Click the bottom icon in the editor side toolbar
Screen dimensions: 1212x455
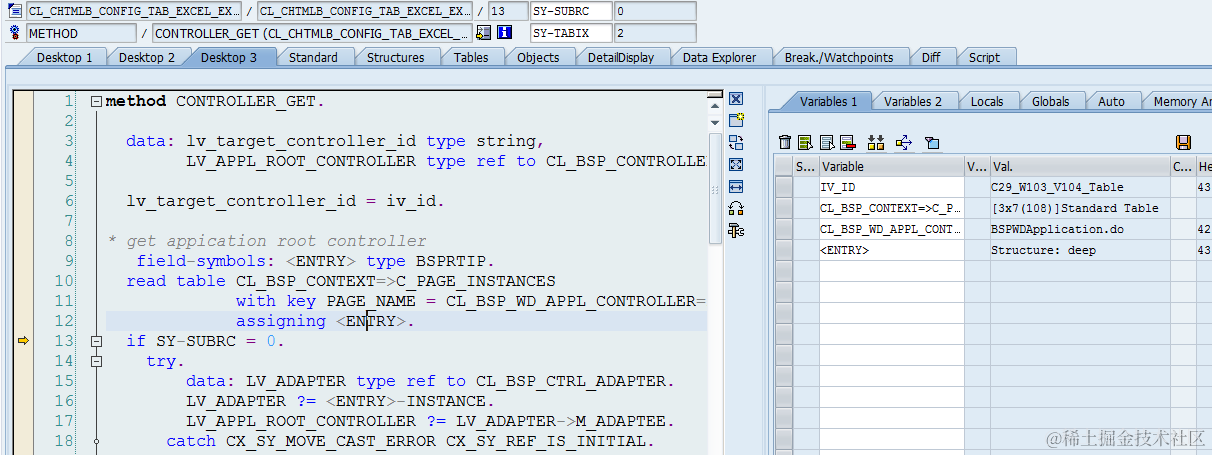click(736, 230)
